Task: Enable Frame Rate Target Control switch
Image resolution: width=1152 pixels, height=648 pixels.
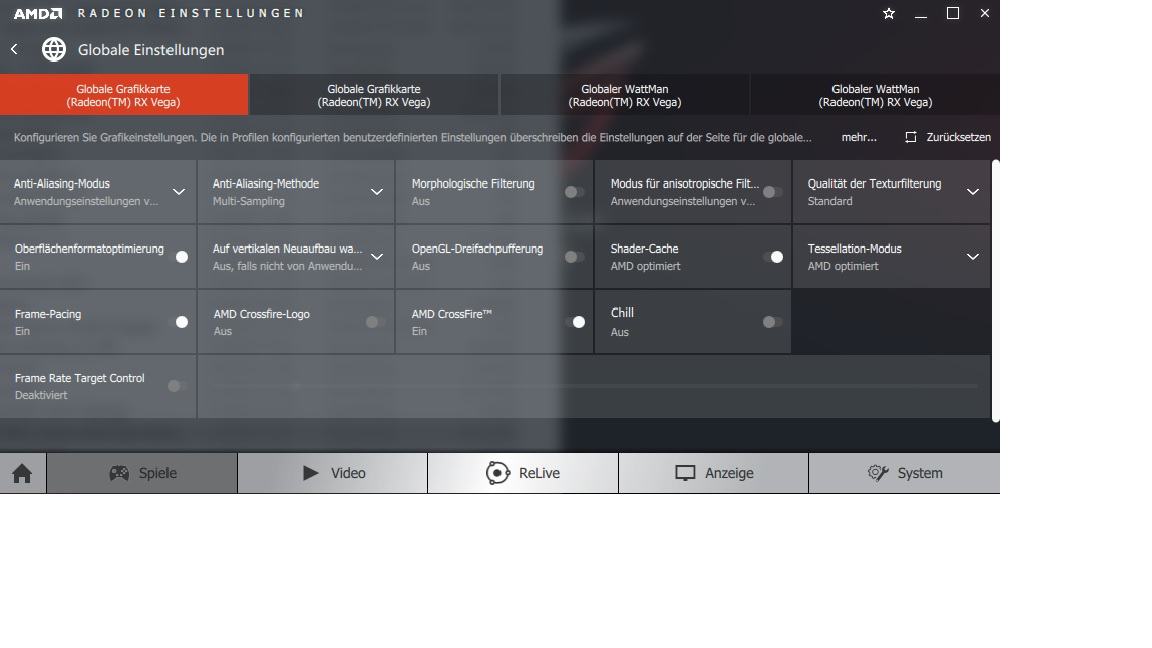Action: tap(177, 386)
